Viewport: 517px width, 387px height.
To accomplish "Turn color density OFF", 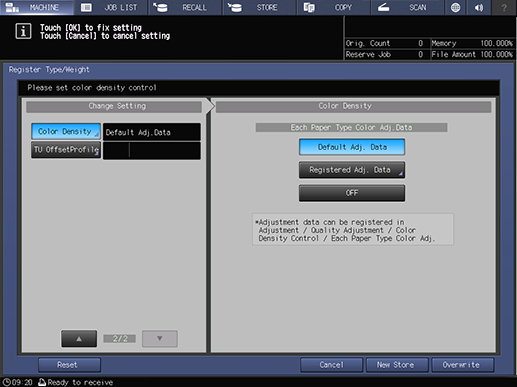I will (352, 193).
